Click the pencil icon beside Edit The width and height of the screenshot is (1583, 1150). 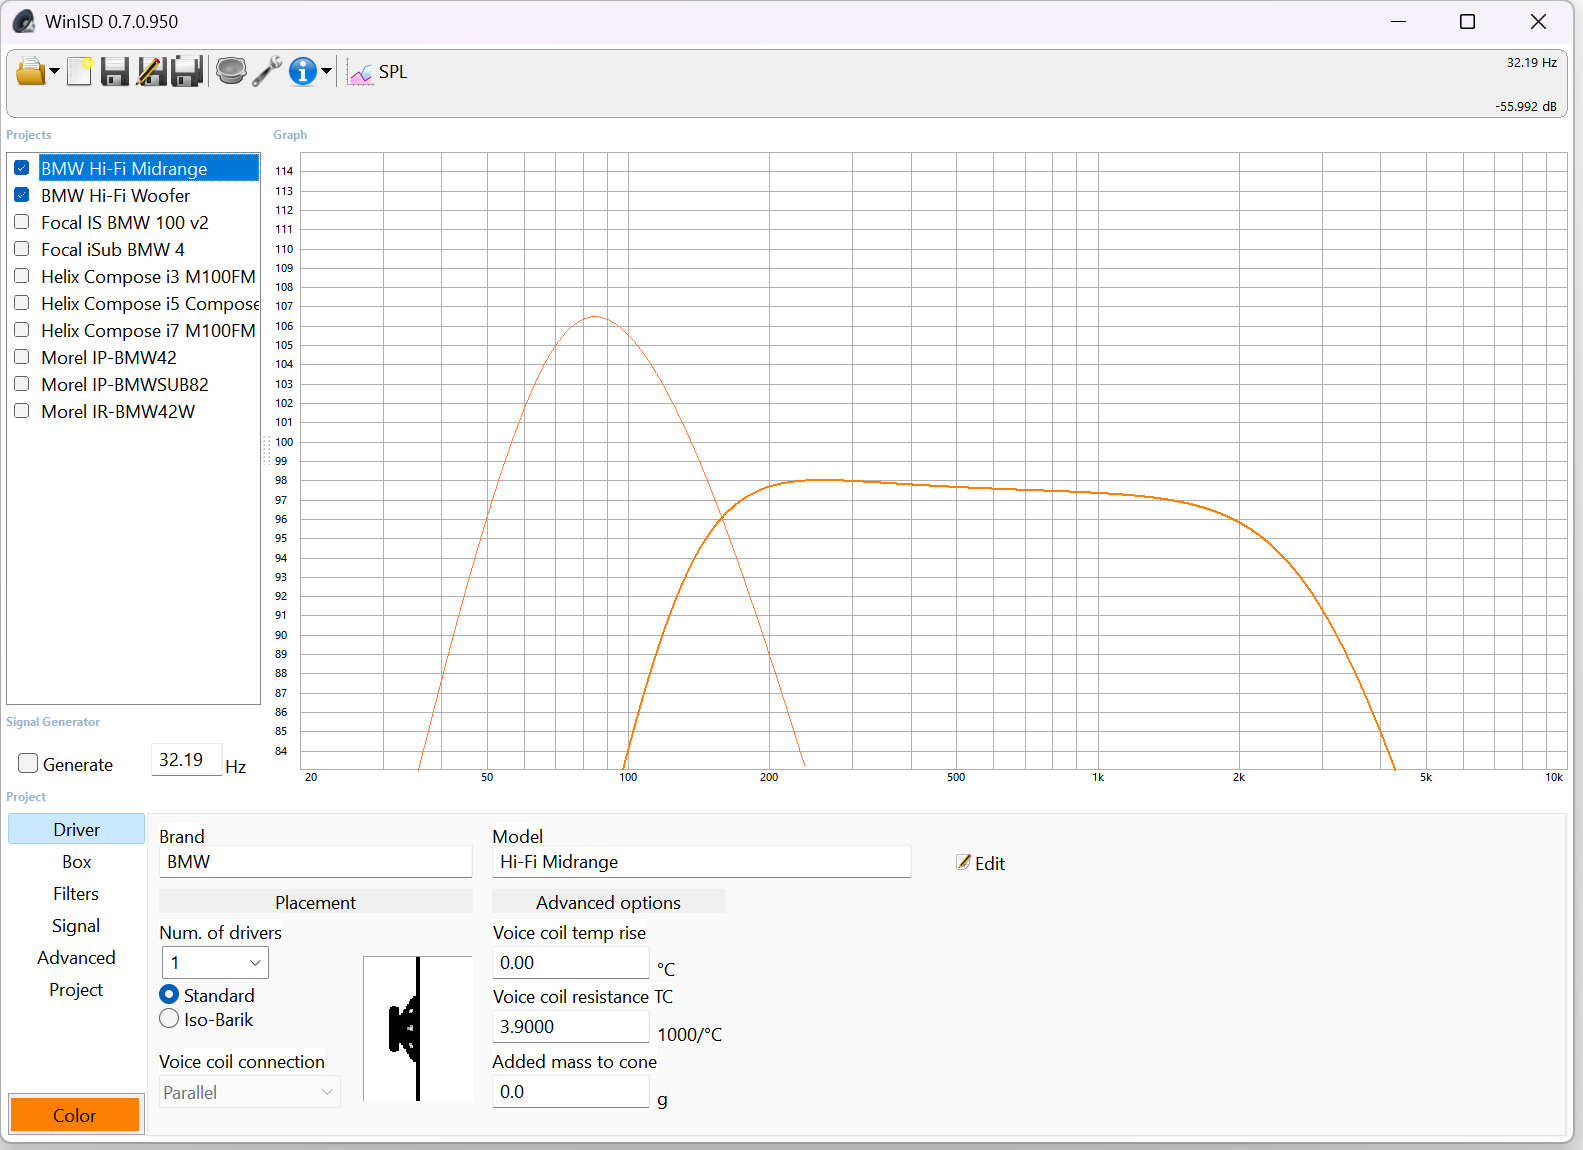pyautogui.click(x=963, y=862)
